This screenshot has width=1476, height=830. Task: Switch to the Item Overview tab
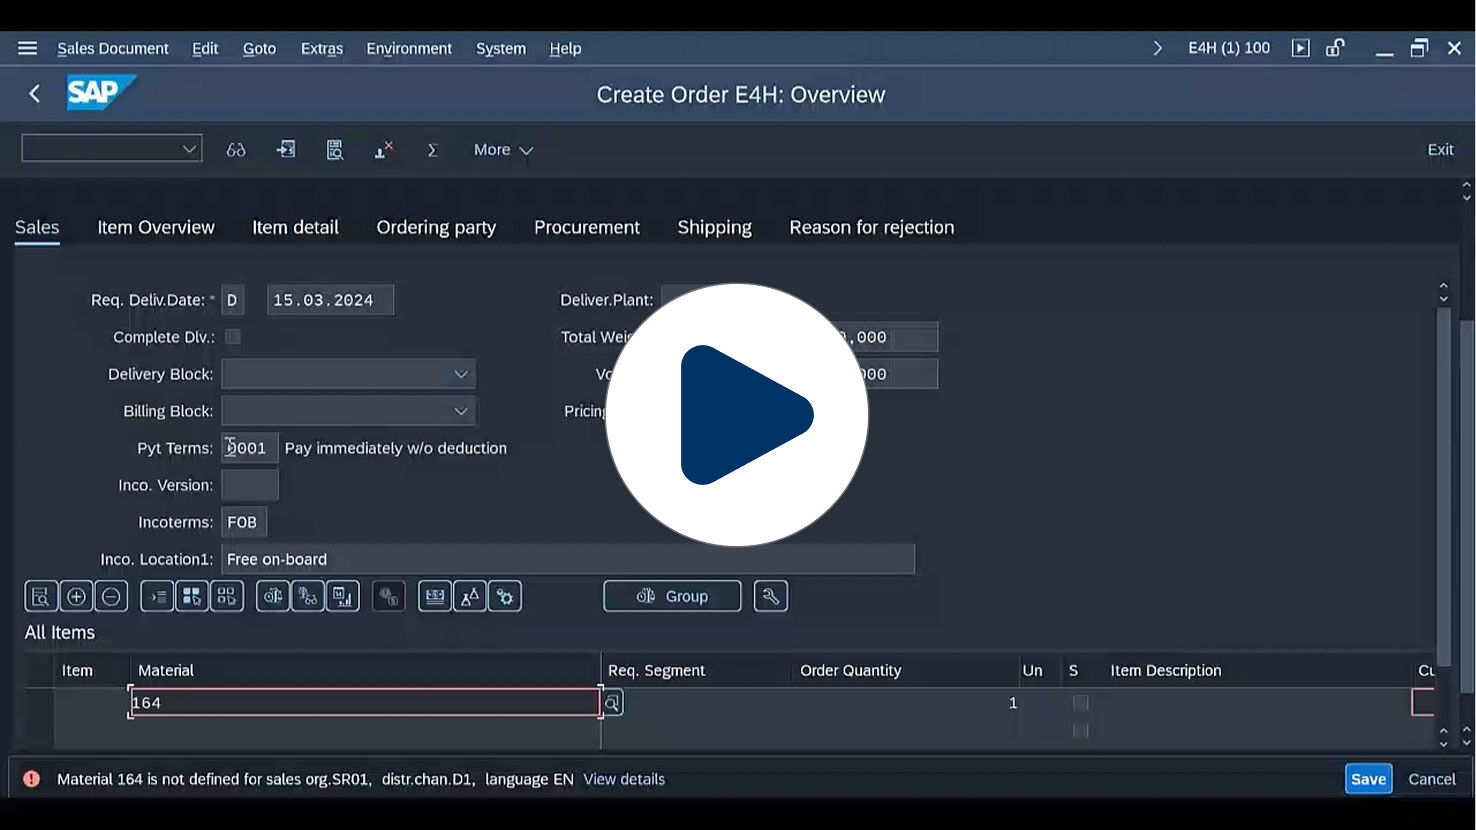156,227
